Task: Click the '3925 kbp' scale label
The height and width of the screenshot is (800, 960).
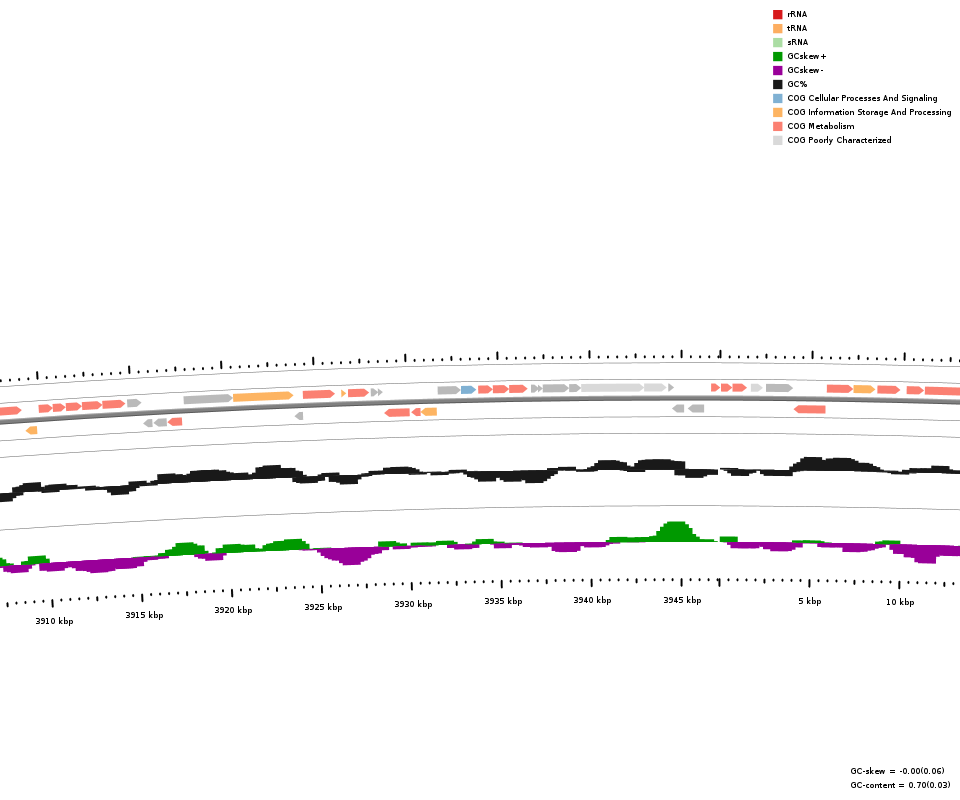Action: (x=323, y=607)
